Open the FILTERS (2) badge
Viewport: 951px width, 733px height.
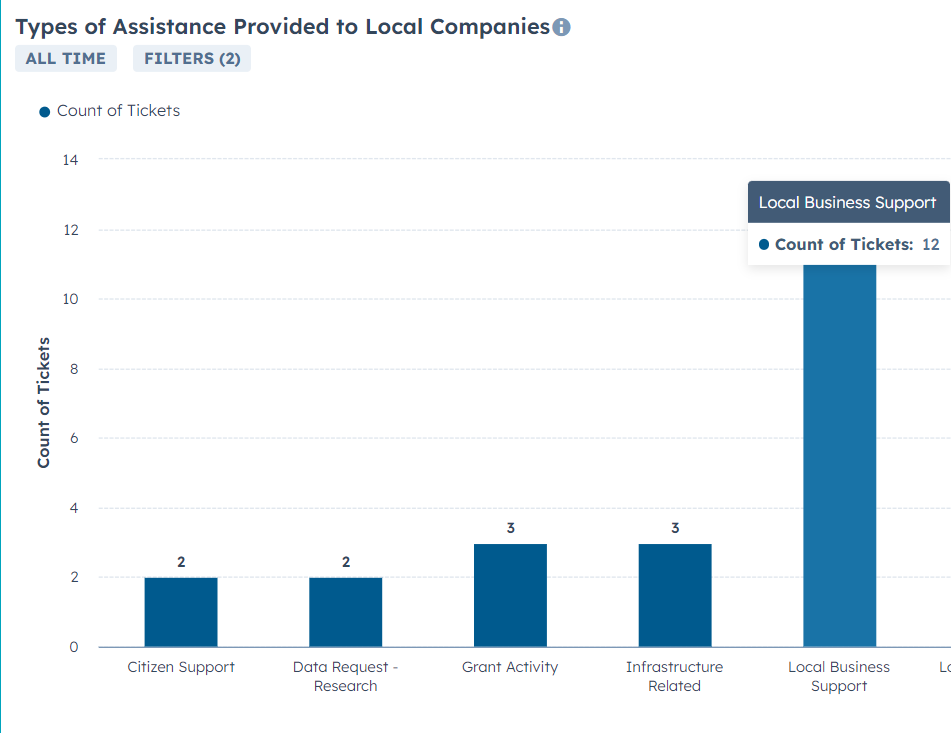[x=192, y=58]
